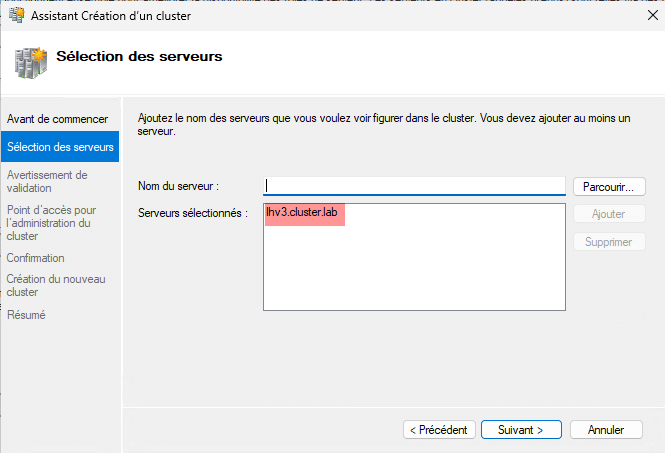Close the Assistant Création d'un cluster window
The image size is (665, 453).
(x=653, y=15)
